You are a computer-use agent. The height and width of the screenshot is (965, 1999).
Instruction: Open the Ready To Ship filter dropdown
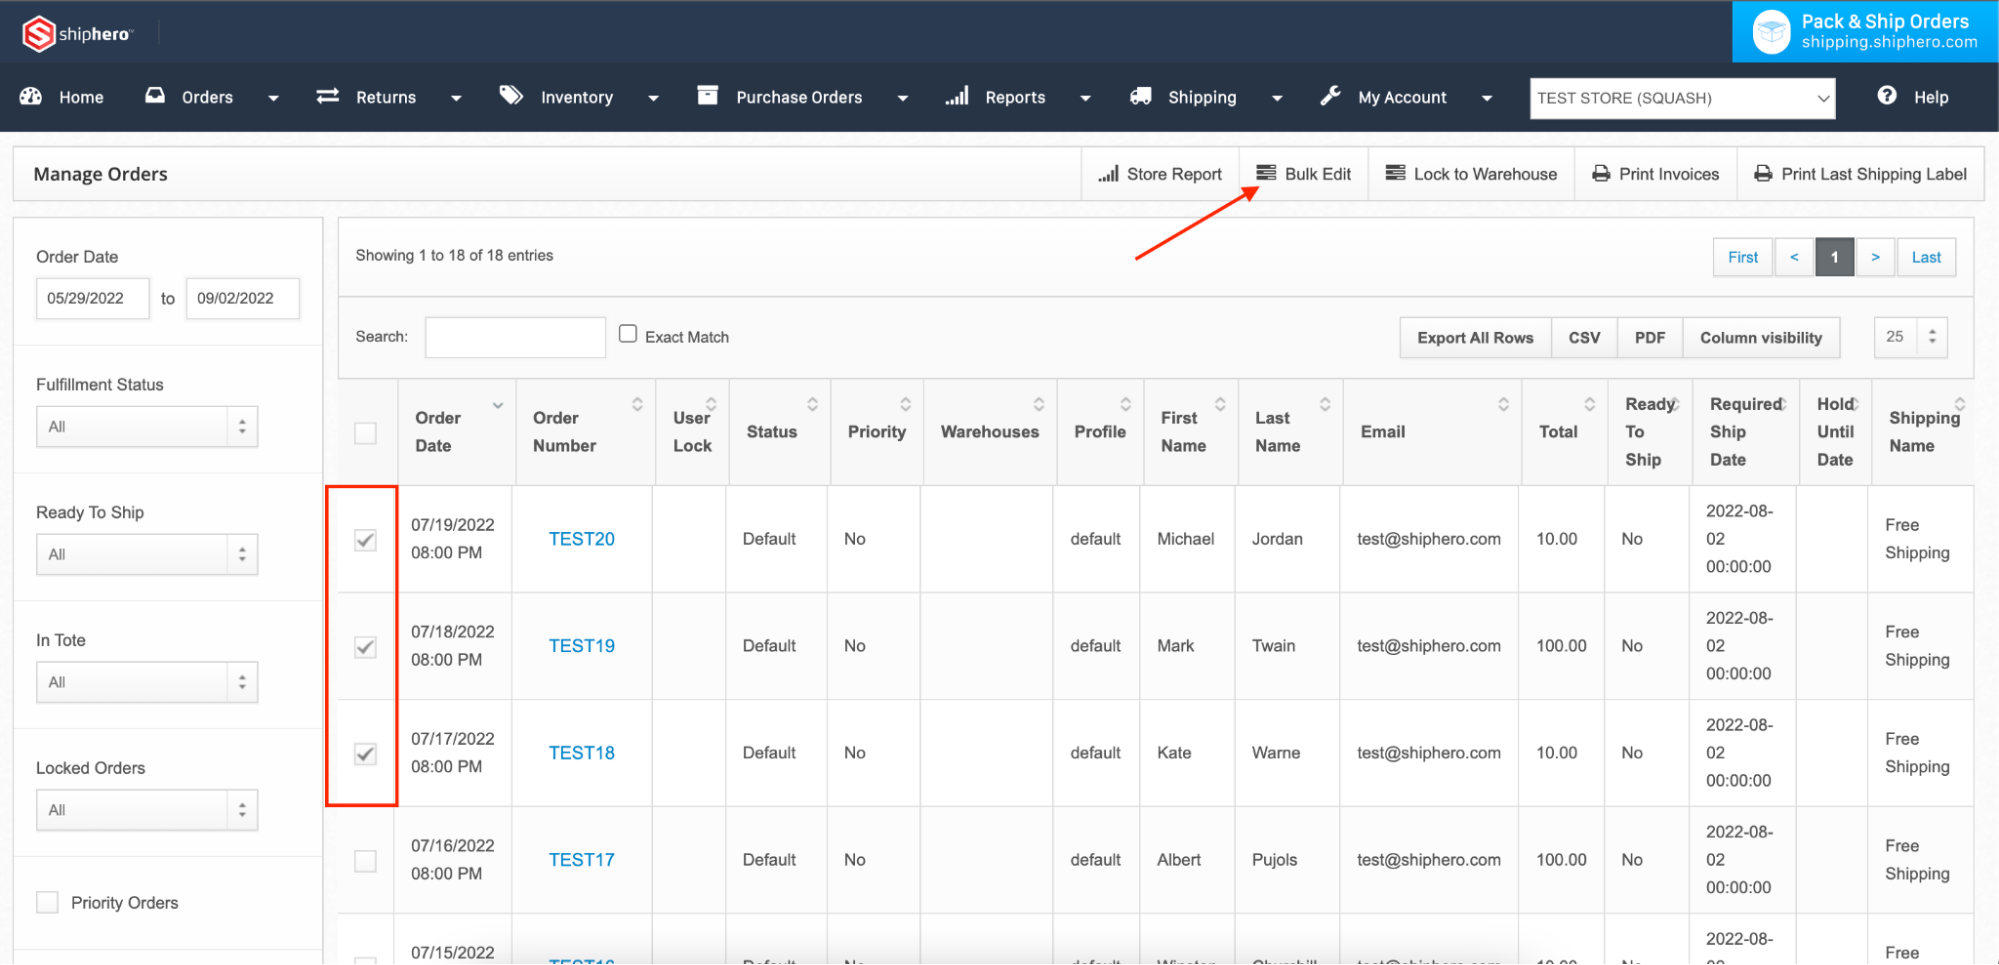click(x=147, y=554)
